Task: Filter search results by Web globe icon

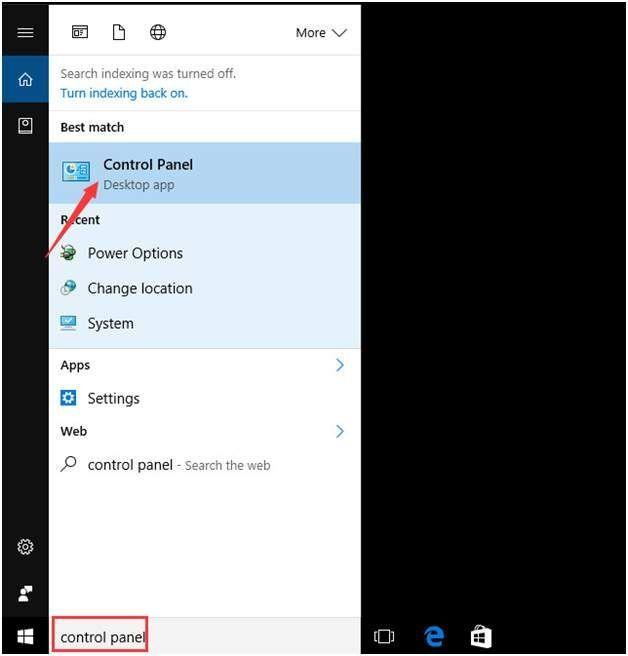Action: tap(158, 32)
